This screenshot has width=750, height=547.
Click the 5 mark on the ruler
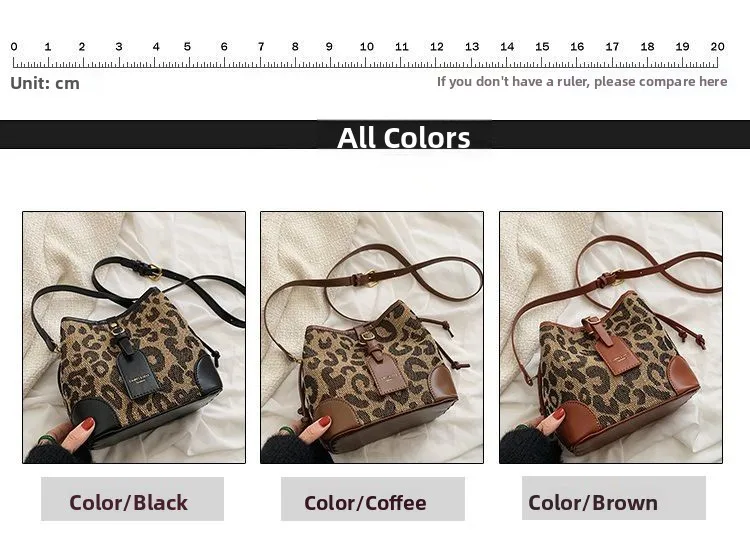187,47
